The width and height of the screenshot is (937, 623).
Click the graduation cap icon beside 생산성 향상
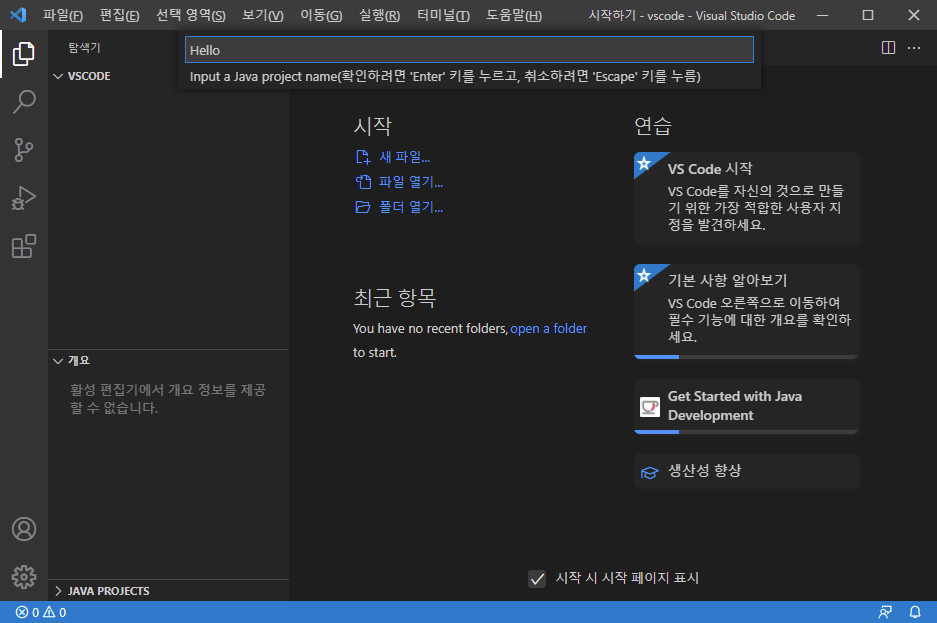click(650, 472)
